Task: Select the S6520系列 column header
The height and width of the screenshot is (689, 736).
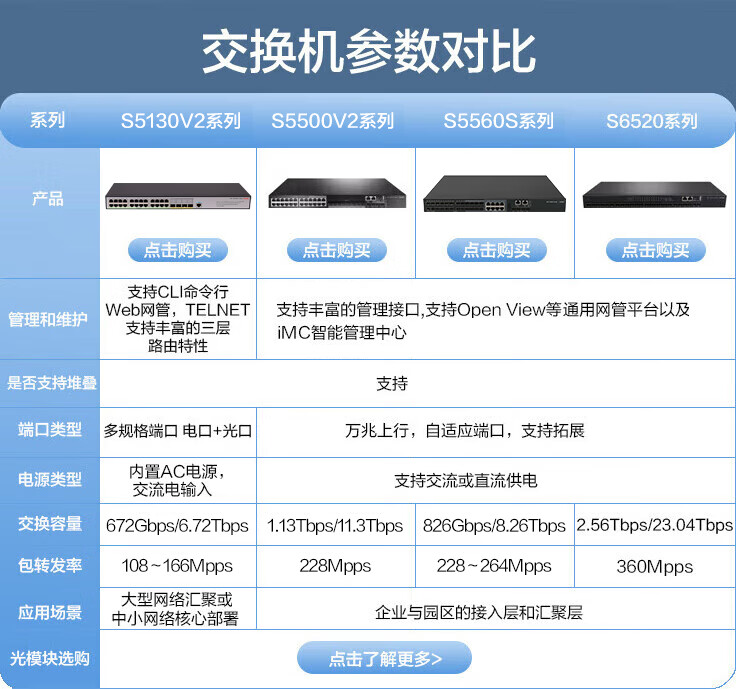Action: coord(651,121)
